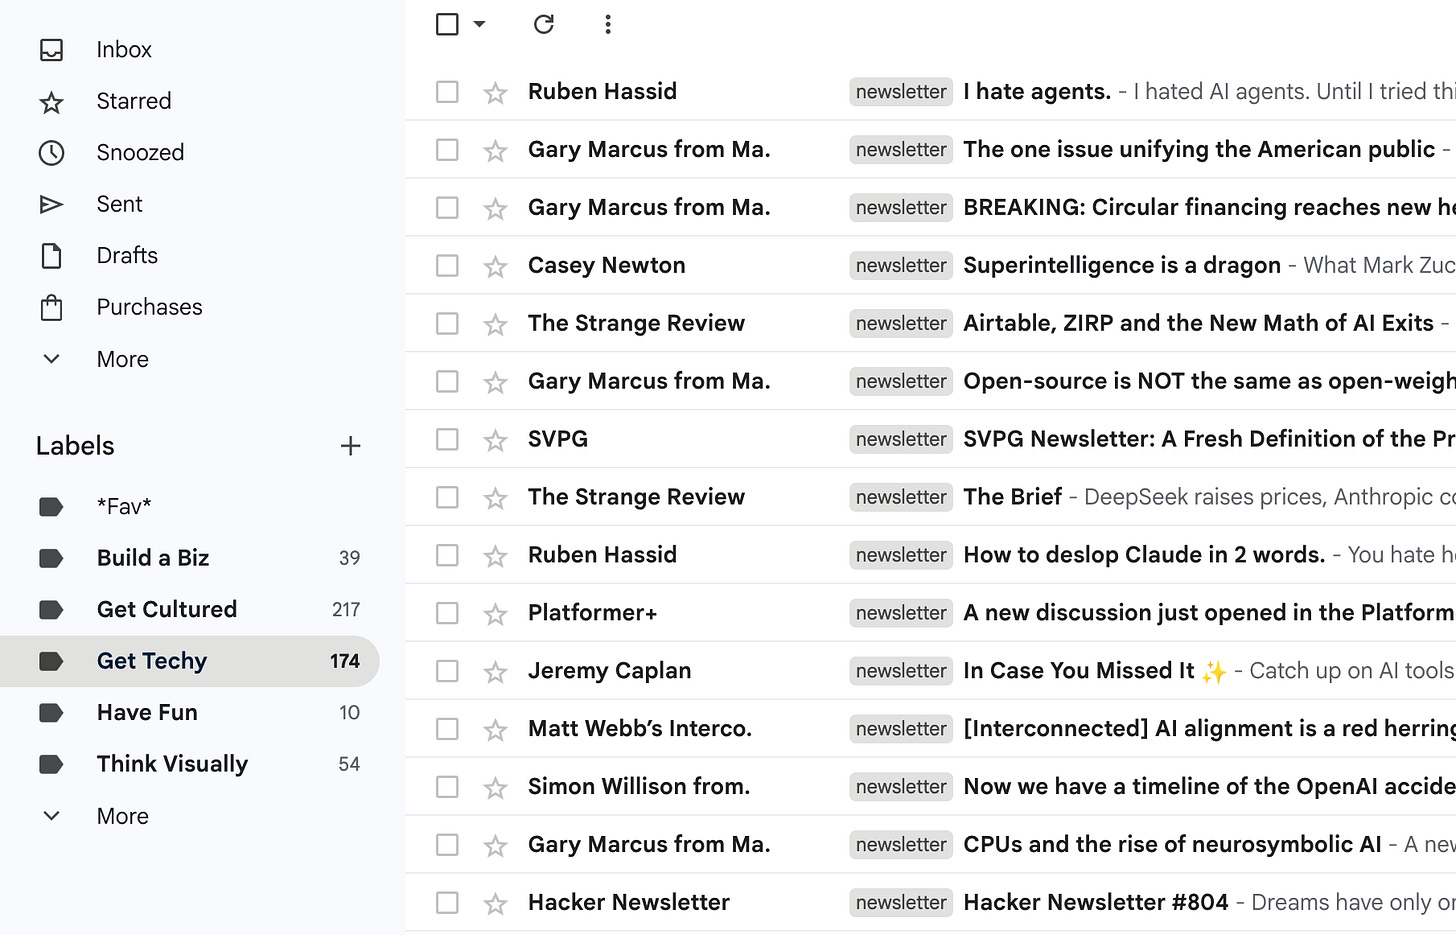The height and width of the screenshot is (935, 1456).
Task: Open the Inbox folder
Action: [x=124, y=50]
